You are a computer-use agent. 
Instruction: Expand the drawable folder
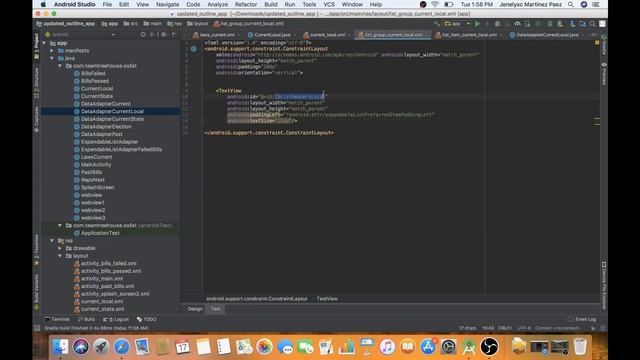tap(60, 248)
